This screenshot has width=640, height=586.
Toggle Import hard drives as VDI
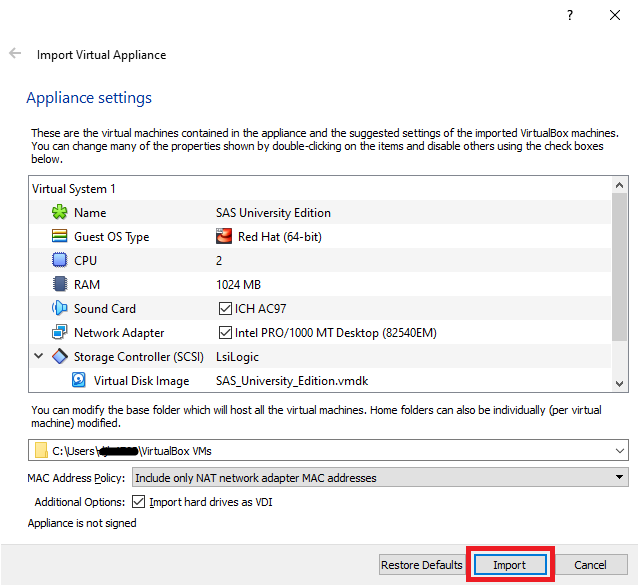(x=139, y=502)
